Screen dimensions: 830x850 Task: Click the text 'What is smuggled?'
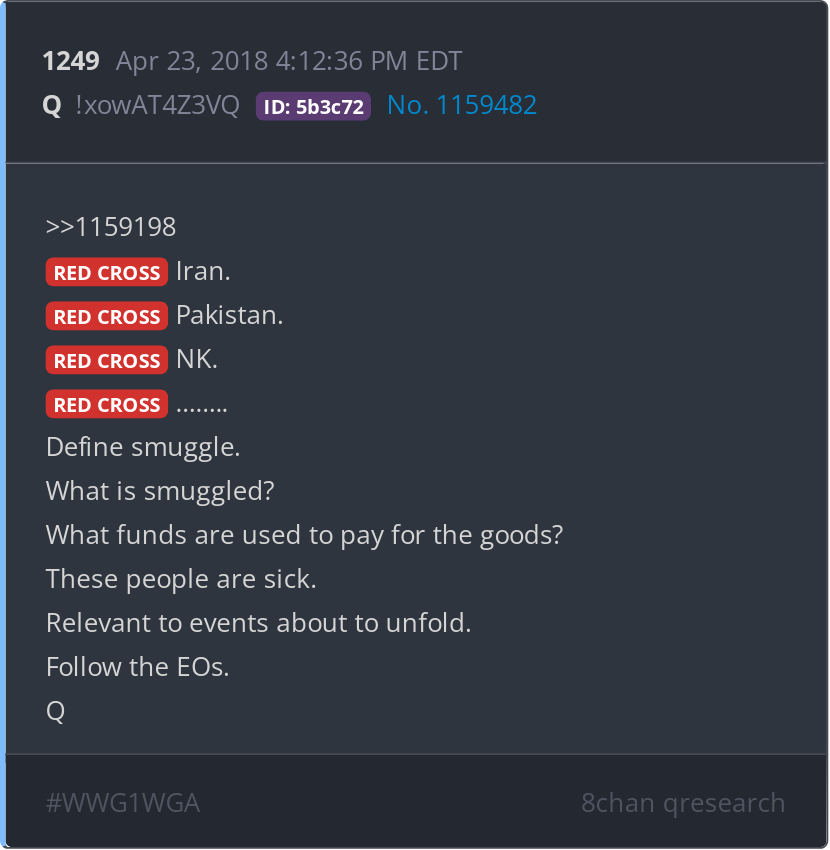point(160,492)
